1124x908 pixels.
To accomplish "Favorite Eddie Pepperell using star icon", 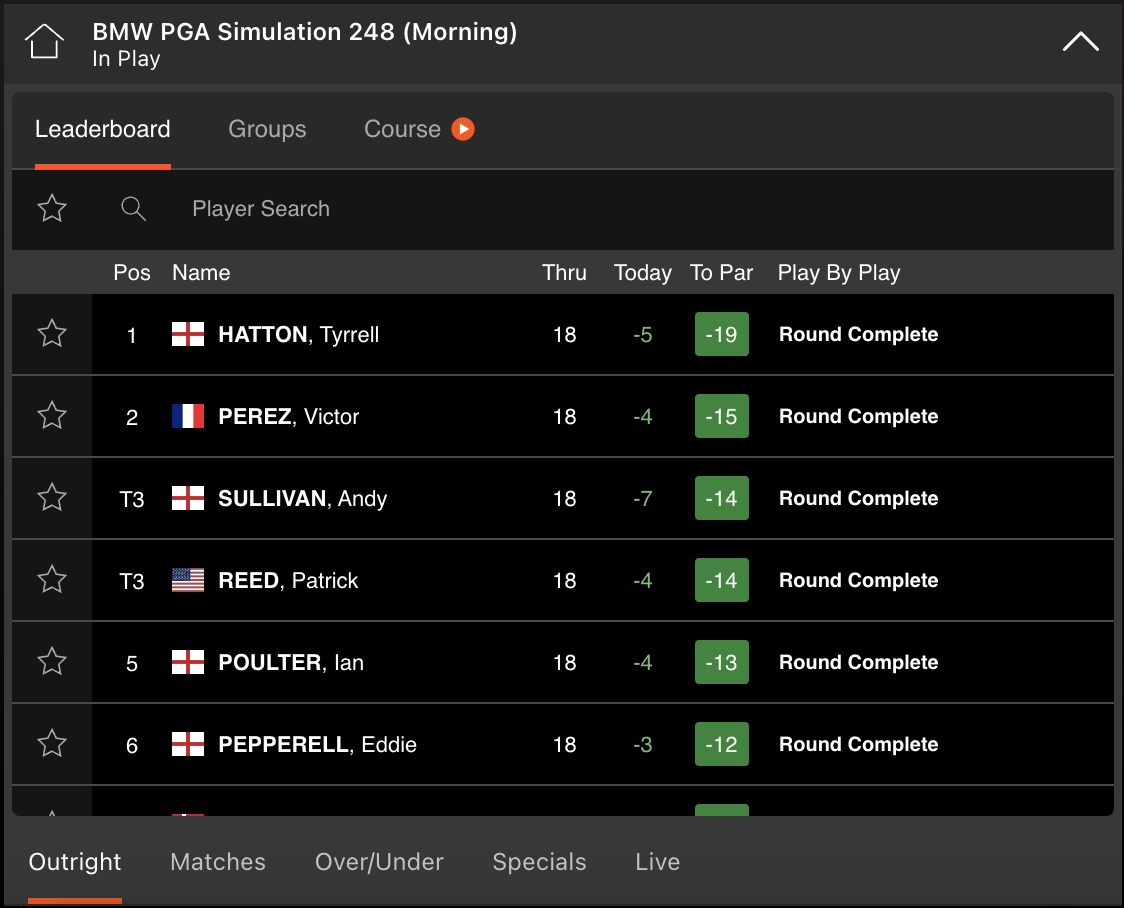I will click(x=52, y=744).
